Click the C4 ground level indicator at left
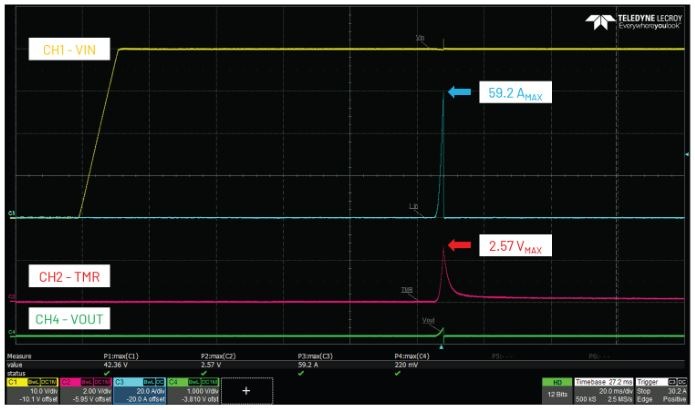695x410 pixels. [12, 332]
